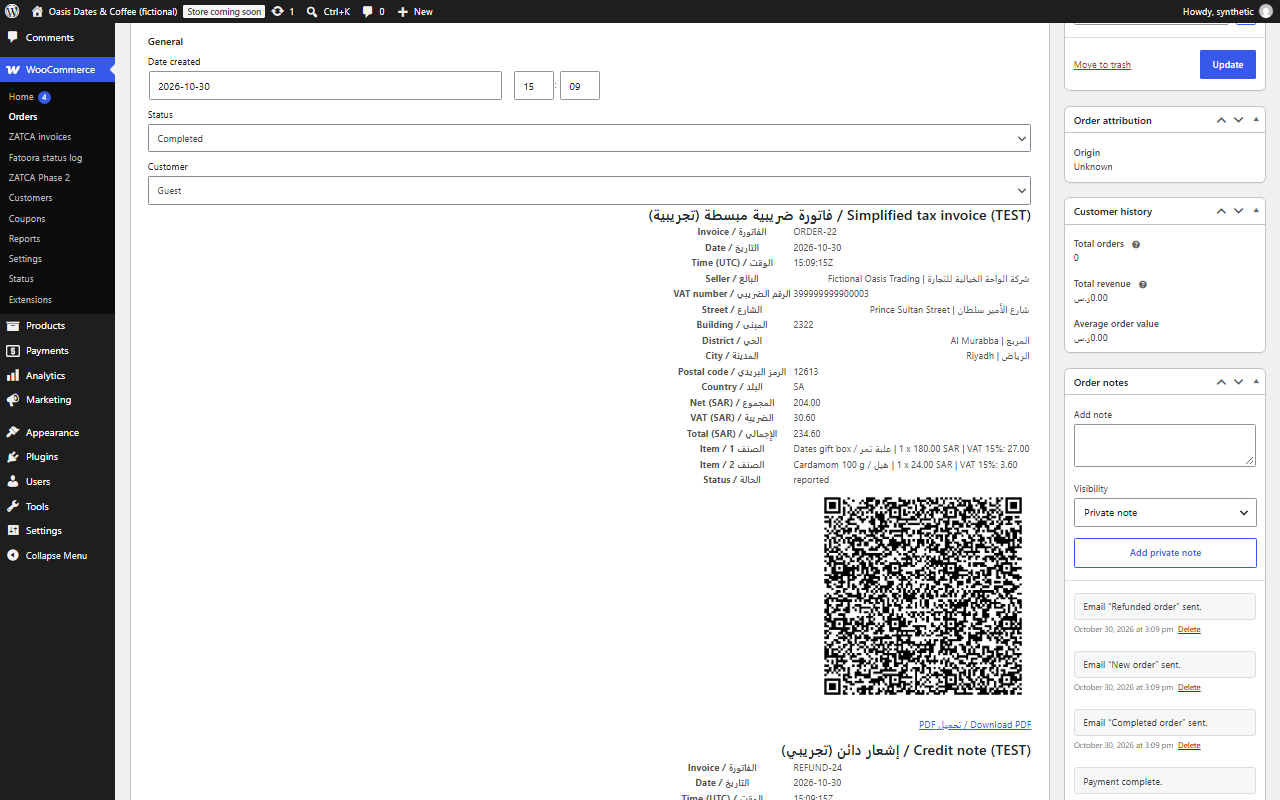This screenshot has width=1280, height=800.
Task: Click the home icon for Oasis Dates & Coffee
Action: tap(37, 11)
